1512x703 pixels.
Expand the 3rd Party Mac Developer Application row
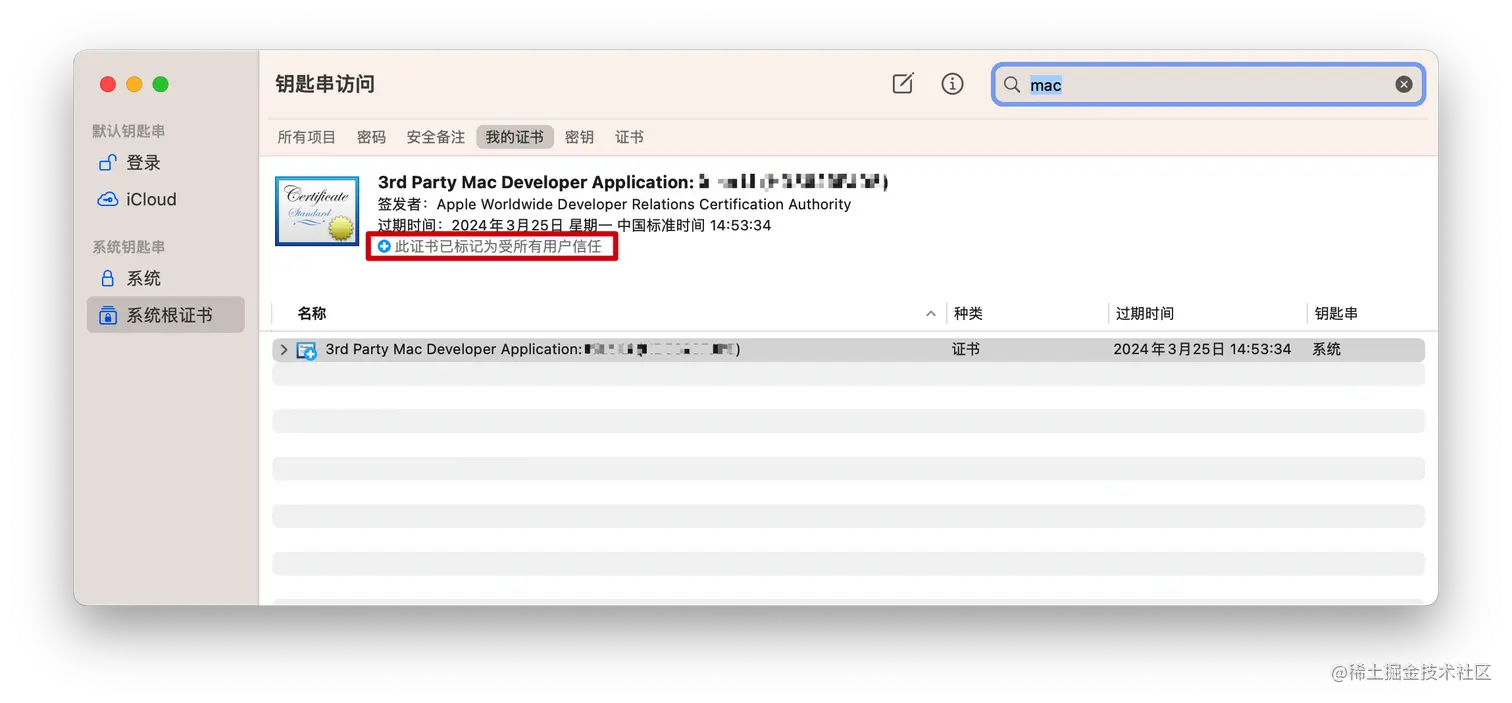284,350
